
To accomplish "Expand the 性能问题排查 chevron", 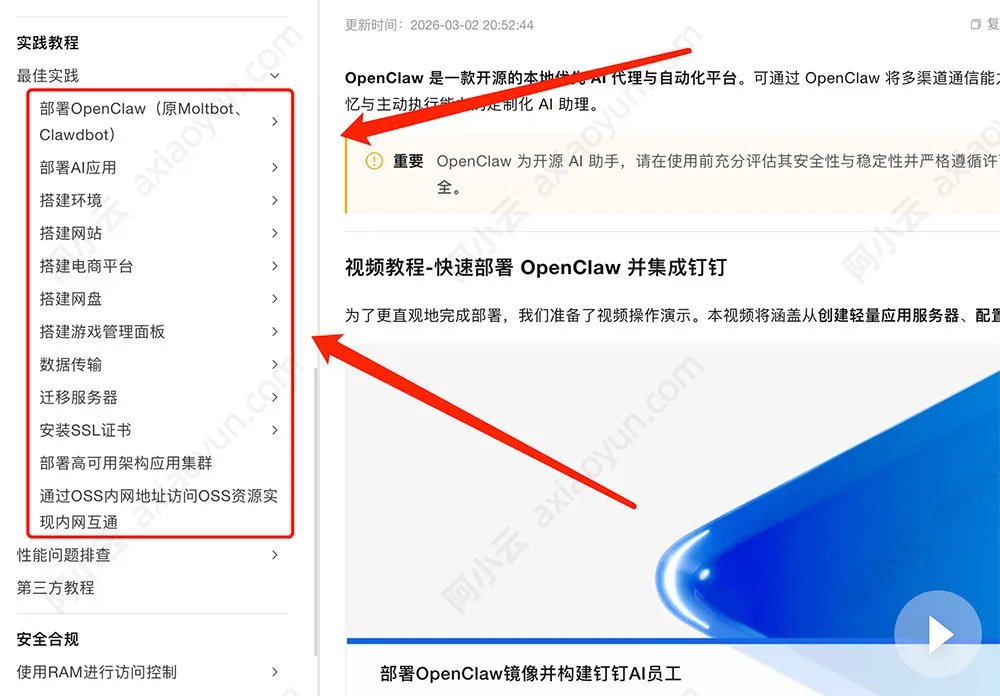I will pyautogui.click(x=275, y=555).
